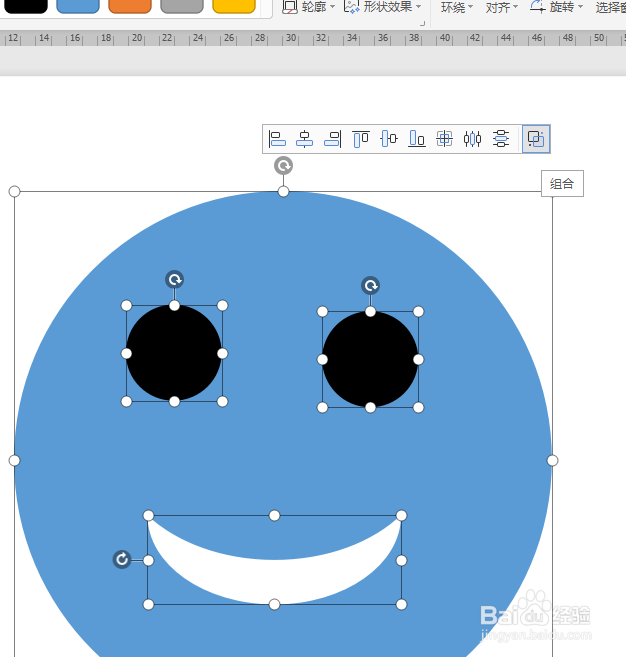This screenshot has width=626, height=657.
Task: Open the 轮廓 outline dropdown
Action: [309, 7]
